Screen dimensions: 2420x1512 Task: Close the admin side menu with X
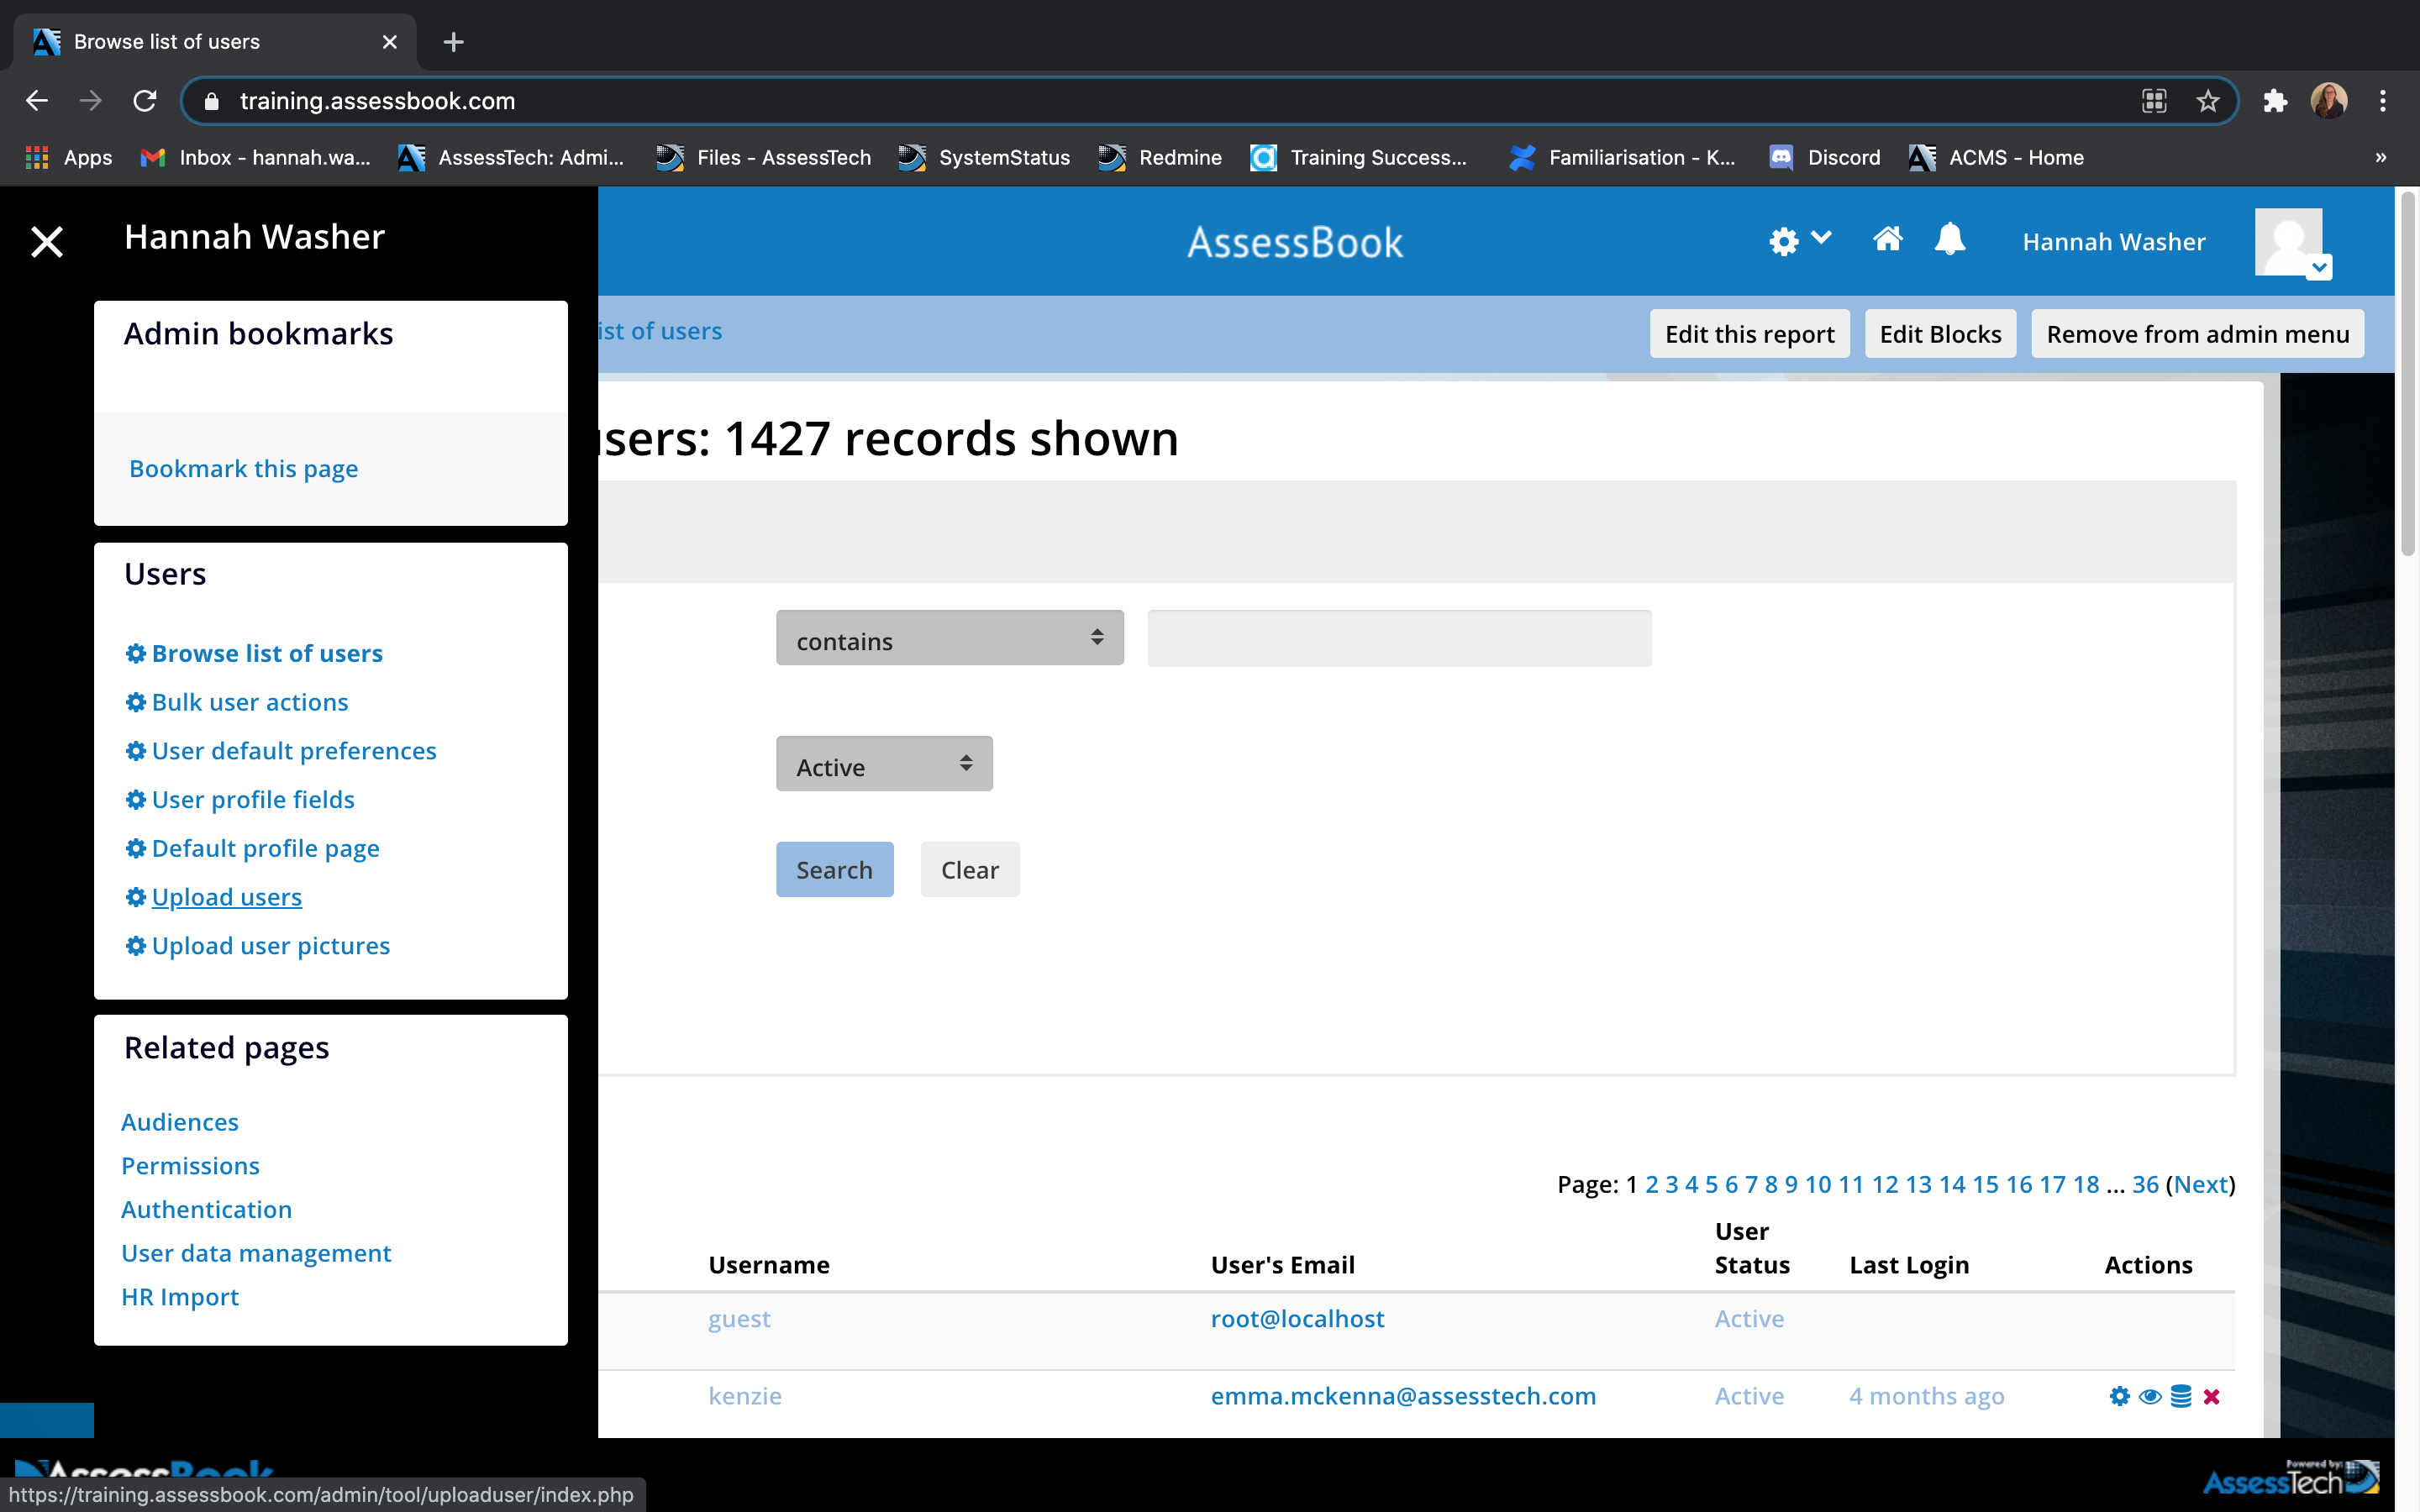click(x=46, y=241)
